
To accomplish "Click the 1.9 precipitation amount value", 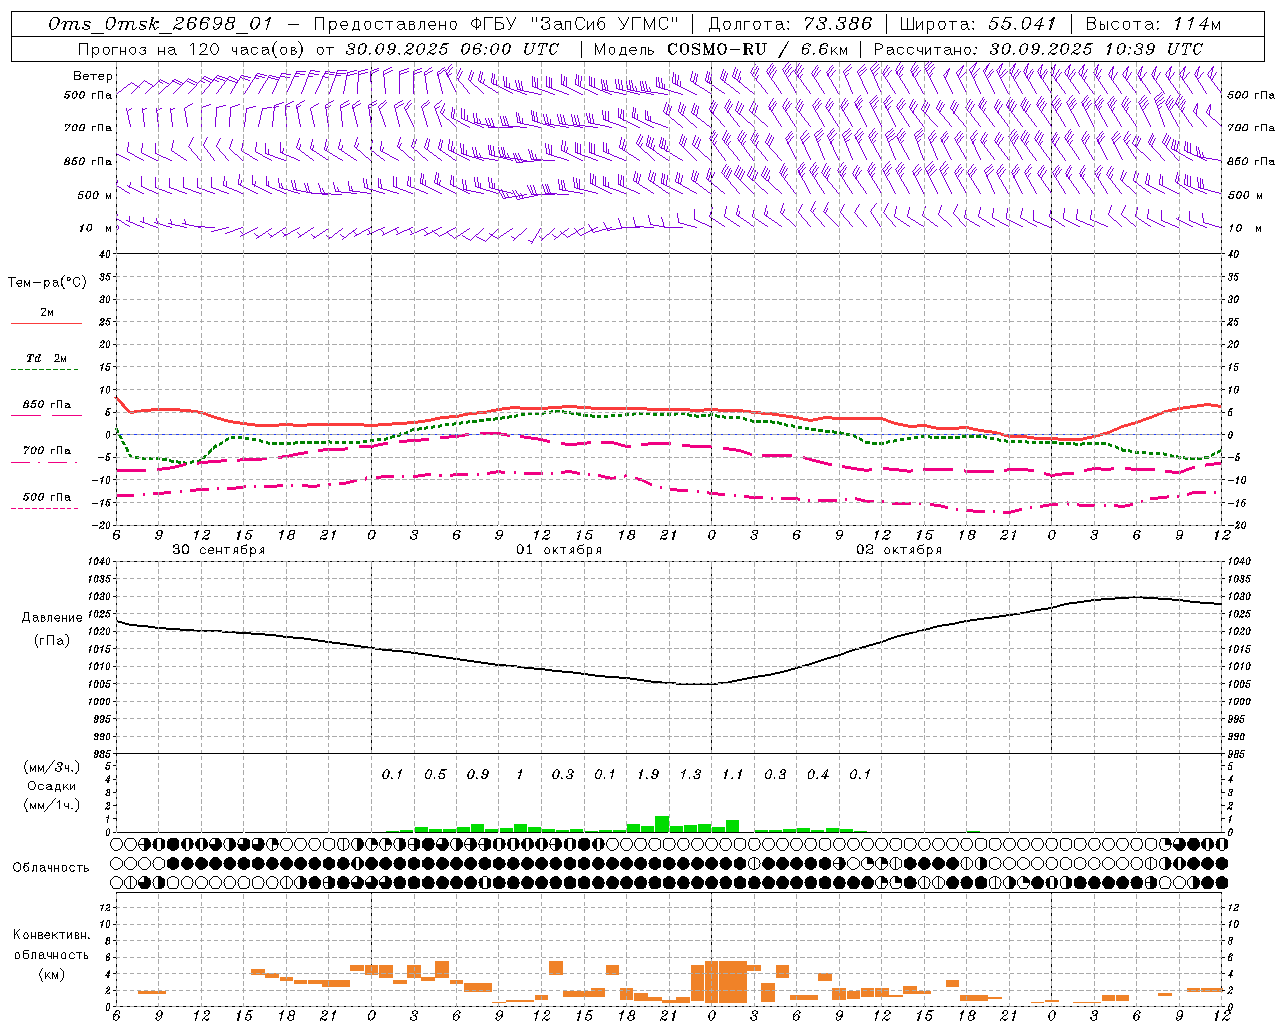I will pyautogui.click(x=648, y=774).
